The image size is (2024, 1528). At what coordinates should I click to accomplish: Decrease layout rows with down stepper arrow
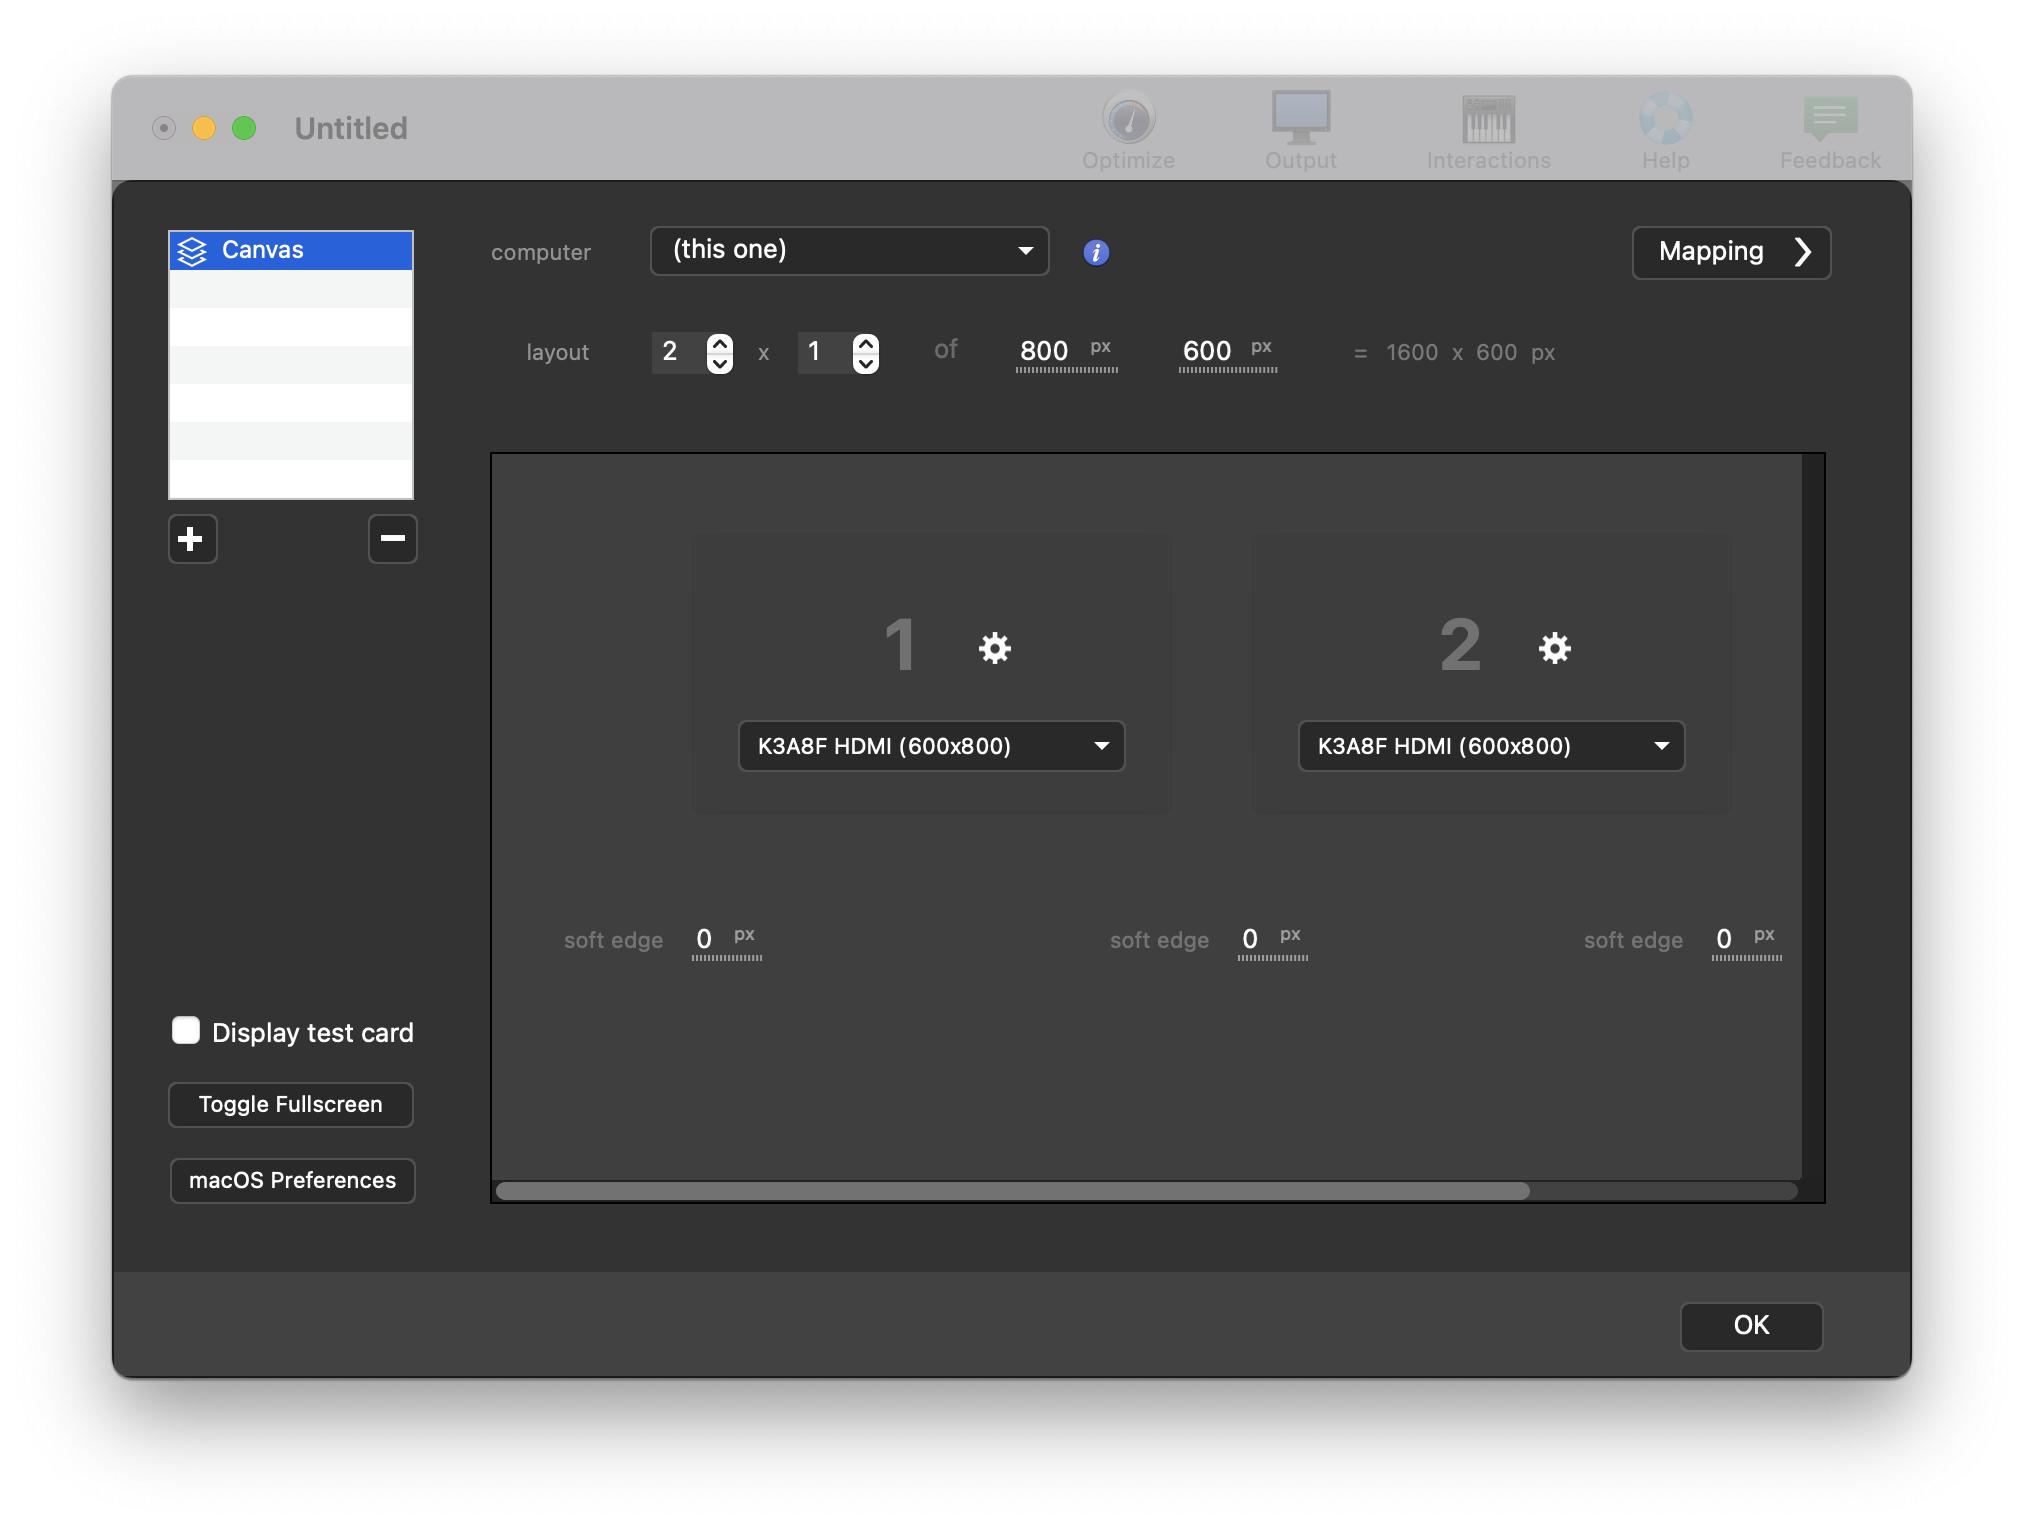pos(865,363)
